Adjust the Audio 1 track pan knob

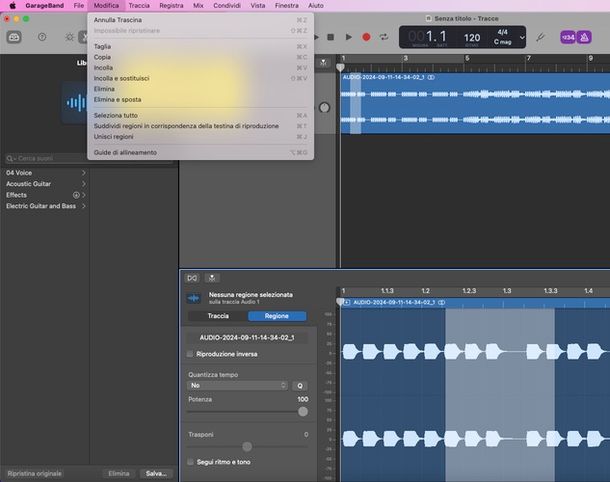324,108
